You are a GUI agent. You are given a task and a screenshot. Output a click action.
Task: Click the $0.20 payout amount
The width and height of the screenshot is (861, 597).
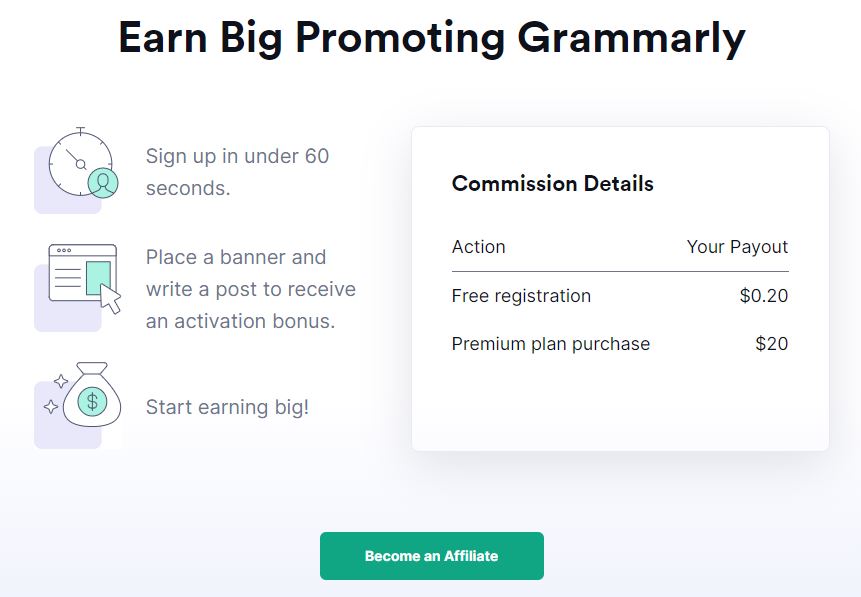(x=763, y=295)
